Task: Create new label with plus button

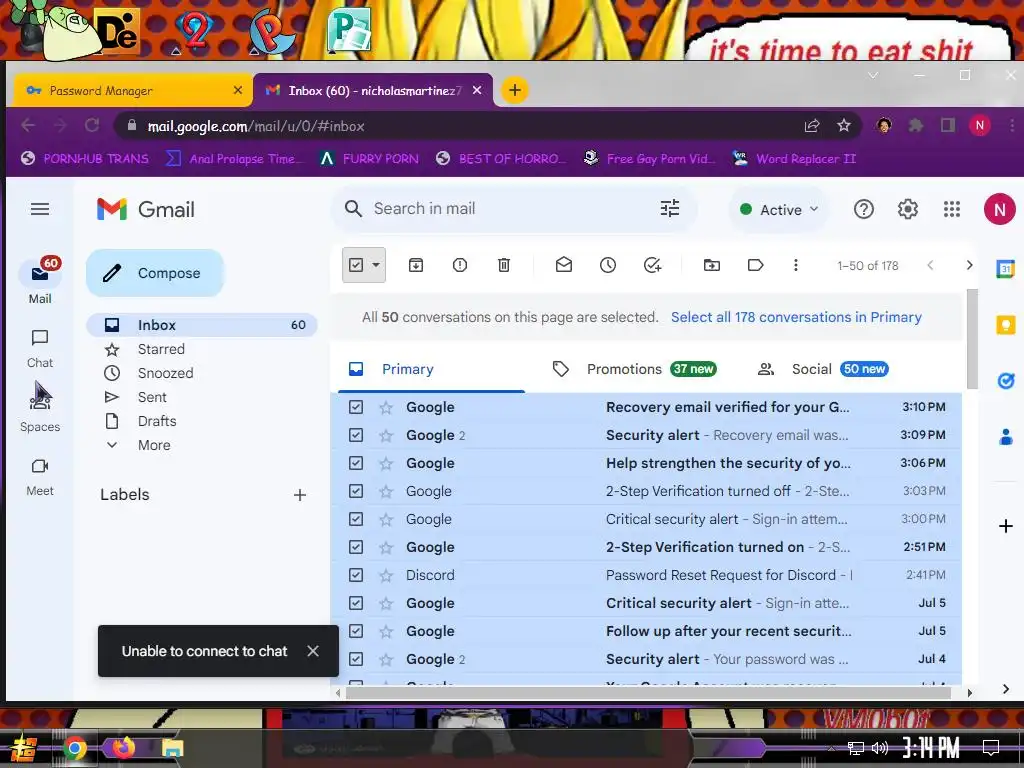Action: click(300, 495)
